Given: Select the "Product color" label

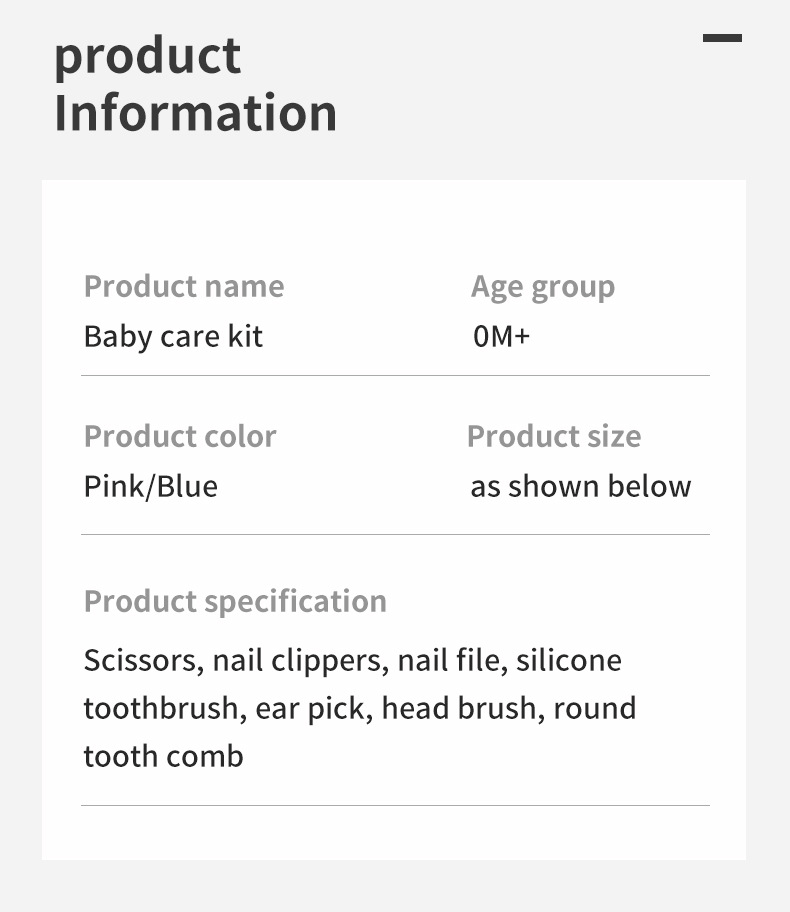Looking at the screenshot, I should tap(180, 437).
